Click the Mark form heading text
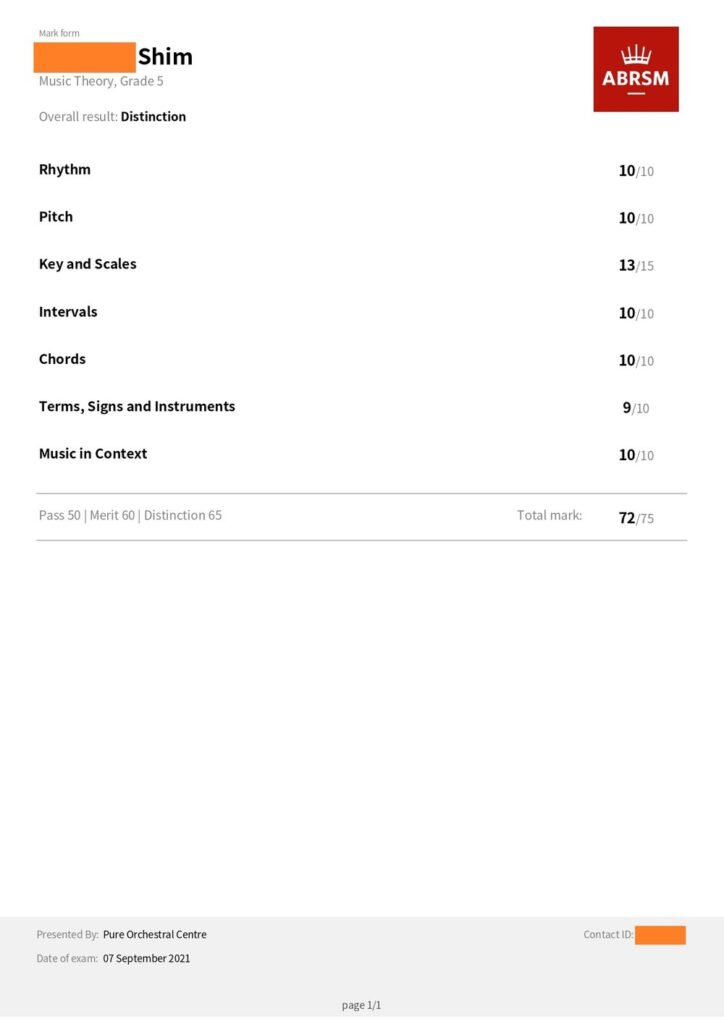 point(59,34)
